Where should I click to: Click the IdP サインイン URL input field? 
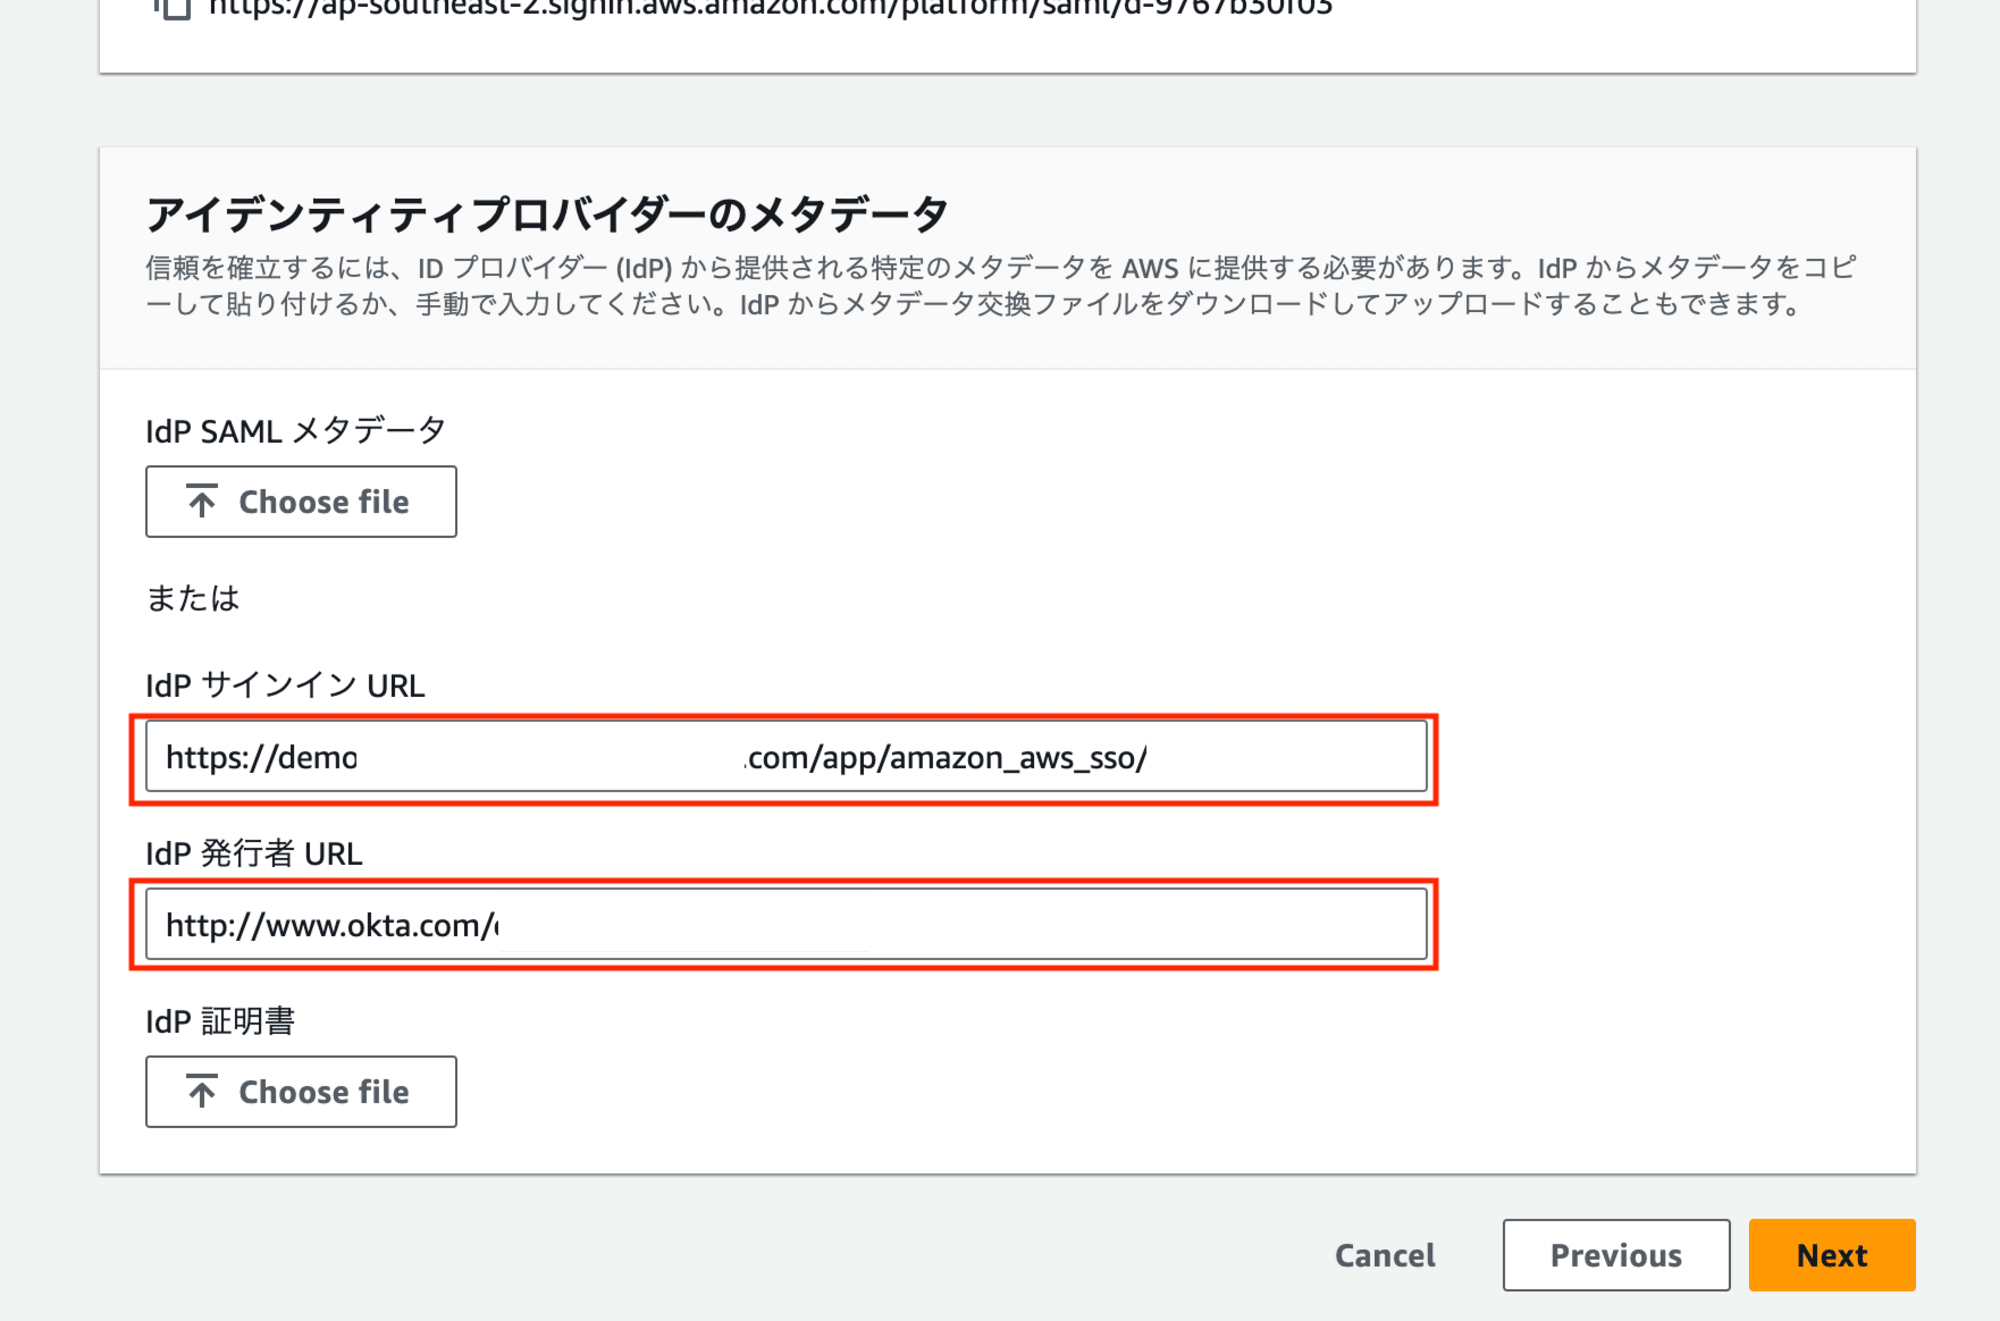(781, 756)
